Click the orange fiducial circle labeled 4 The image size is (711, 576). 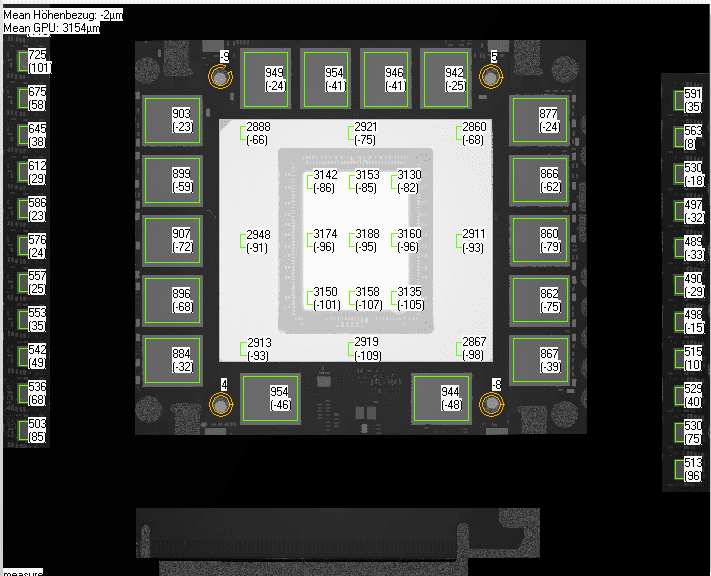[221, 405]
